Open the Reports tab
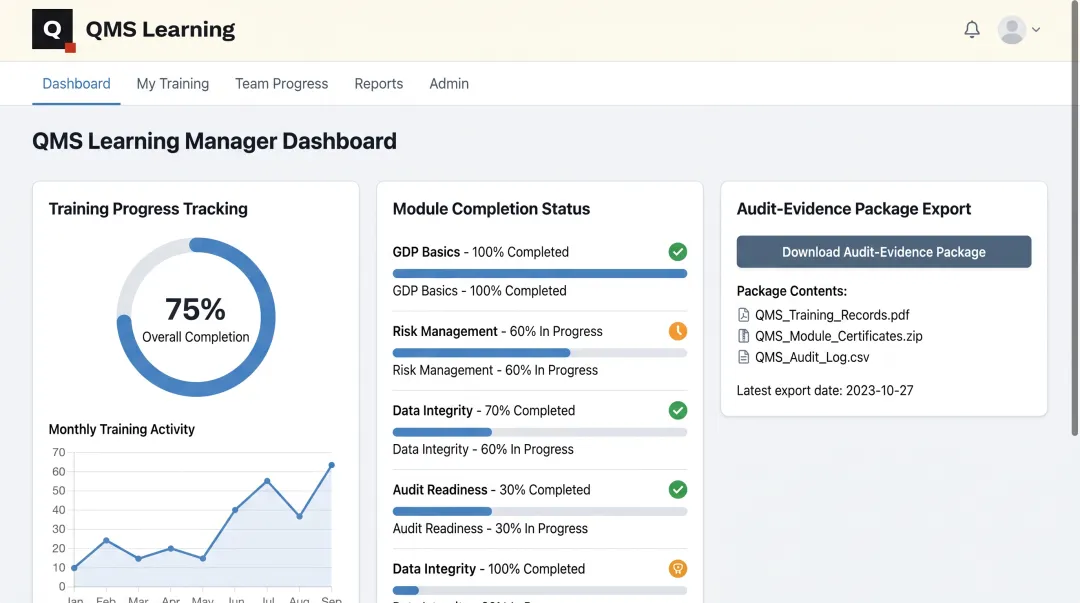This screenshot has width=1080, height=603. (x=379, y=83)
